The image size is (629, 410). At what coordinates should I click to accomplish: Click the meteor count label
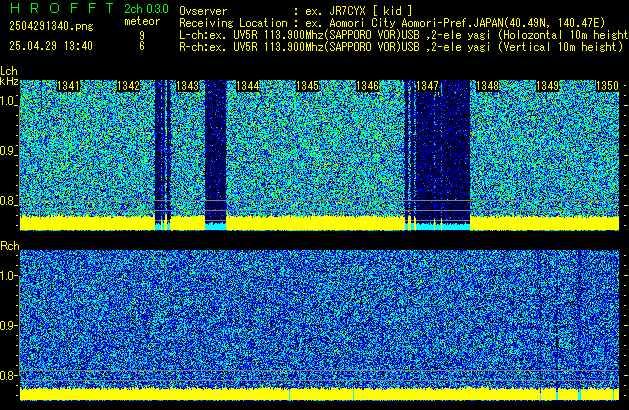pyautogui.click(x=142, y=21)
